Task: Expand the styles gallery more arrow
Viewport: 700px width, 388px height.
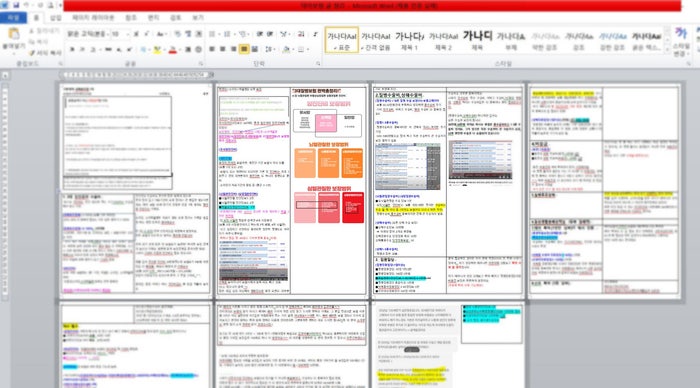Action: (x=667, y=50)
